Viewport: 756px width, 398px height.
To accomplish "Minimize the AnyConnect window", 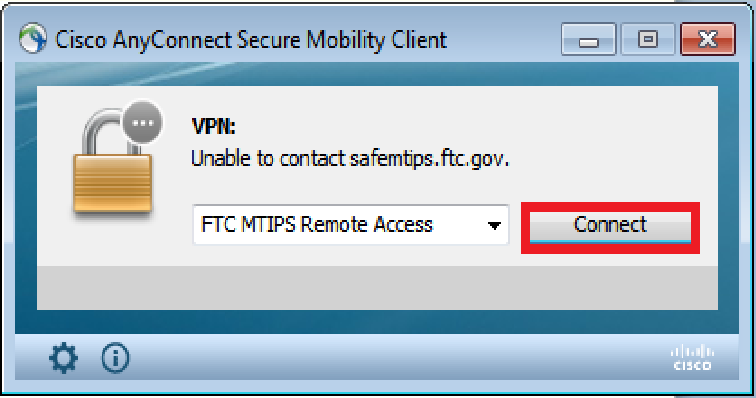I will [588, 39].
